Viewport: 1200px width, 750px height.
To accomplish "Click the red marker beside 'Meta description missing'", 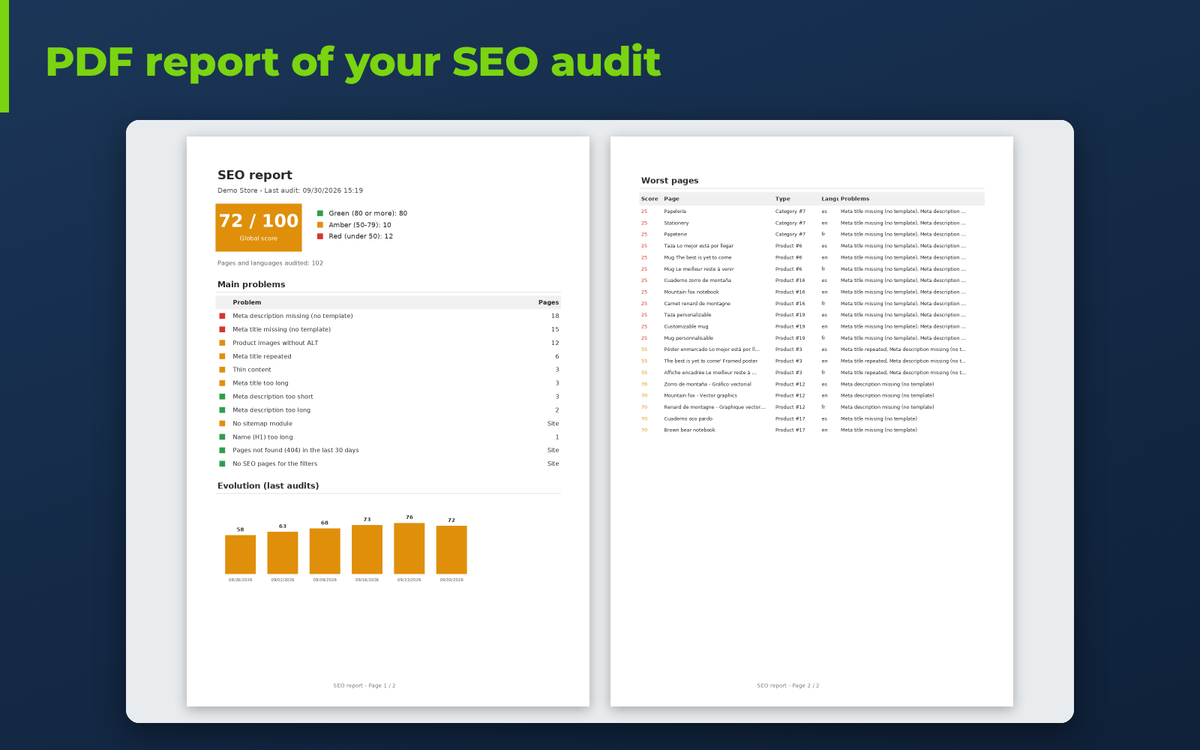I will pos(222,316).
